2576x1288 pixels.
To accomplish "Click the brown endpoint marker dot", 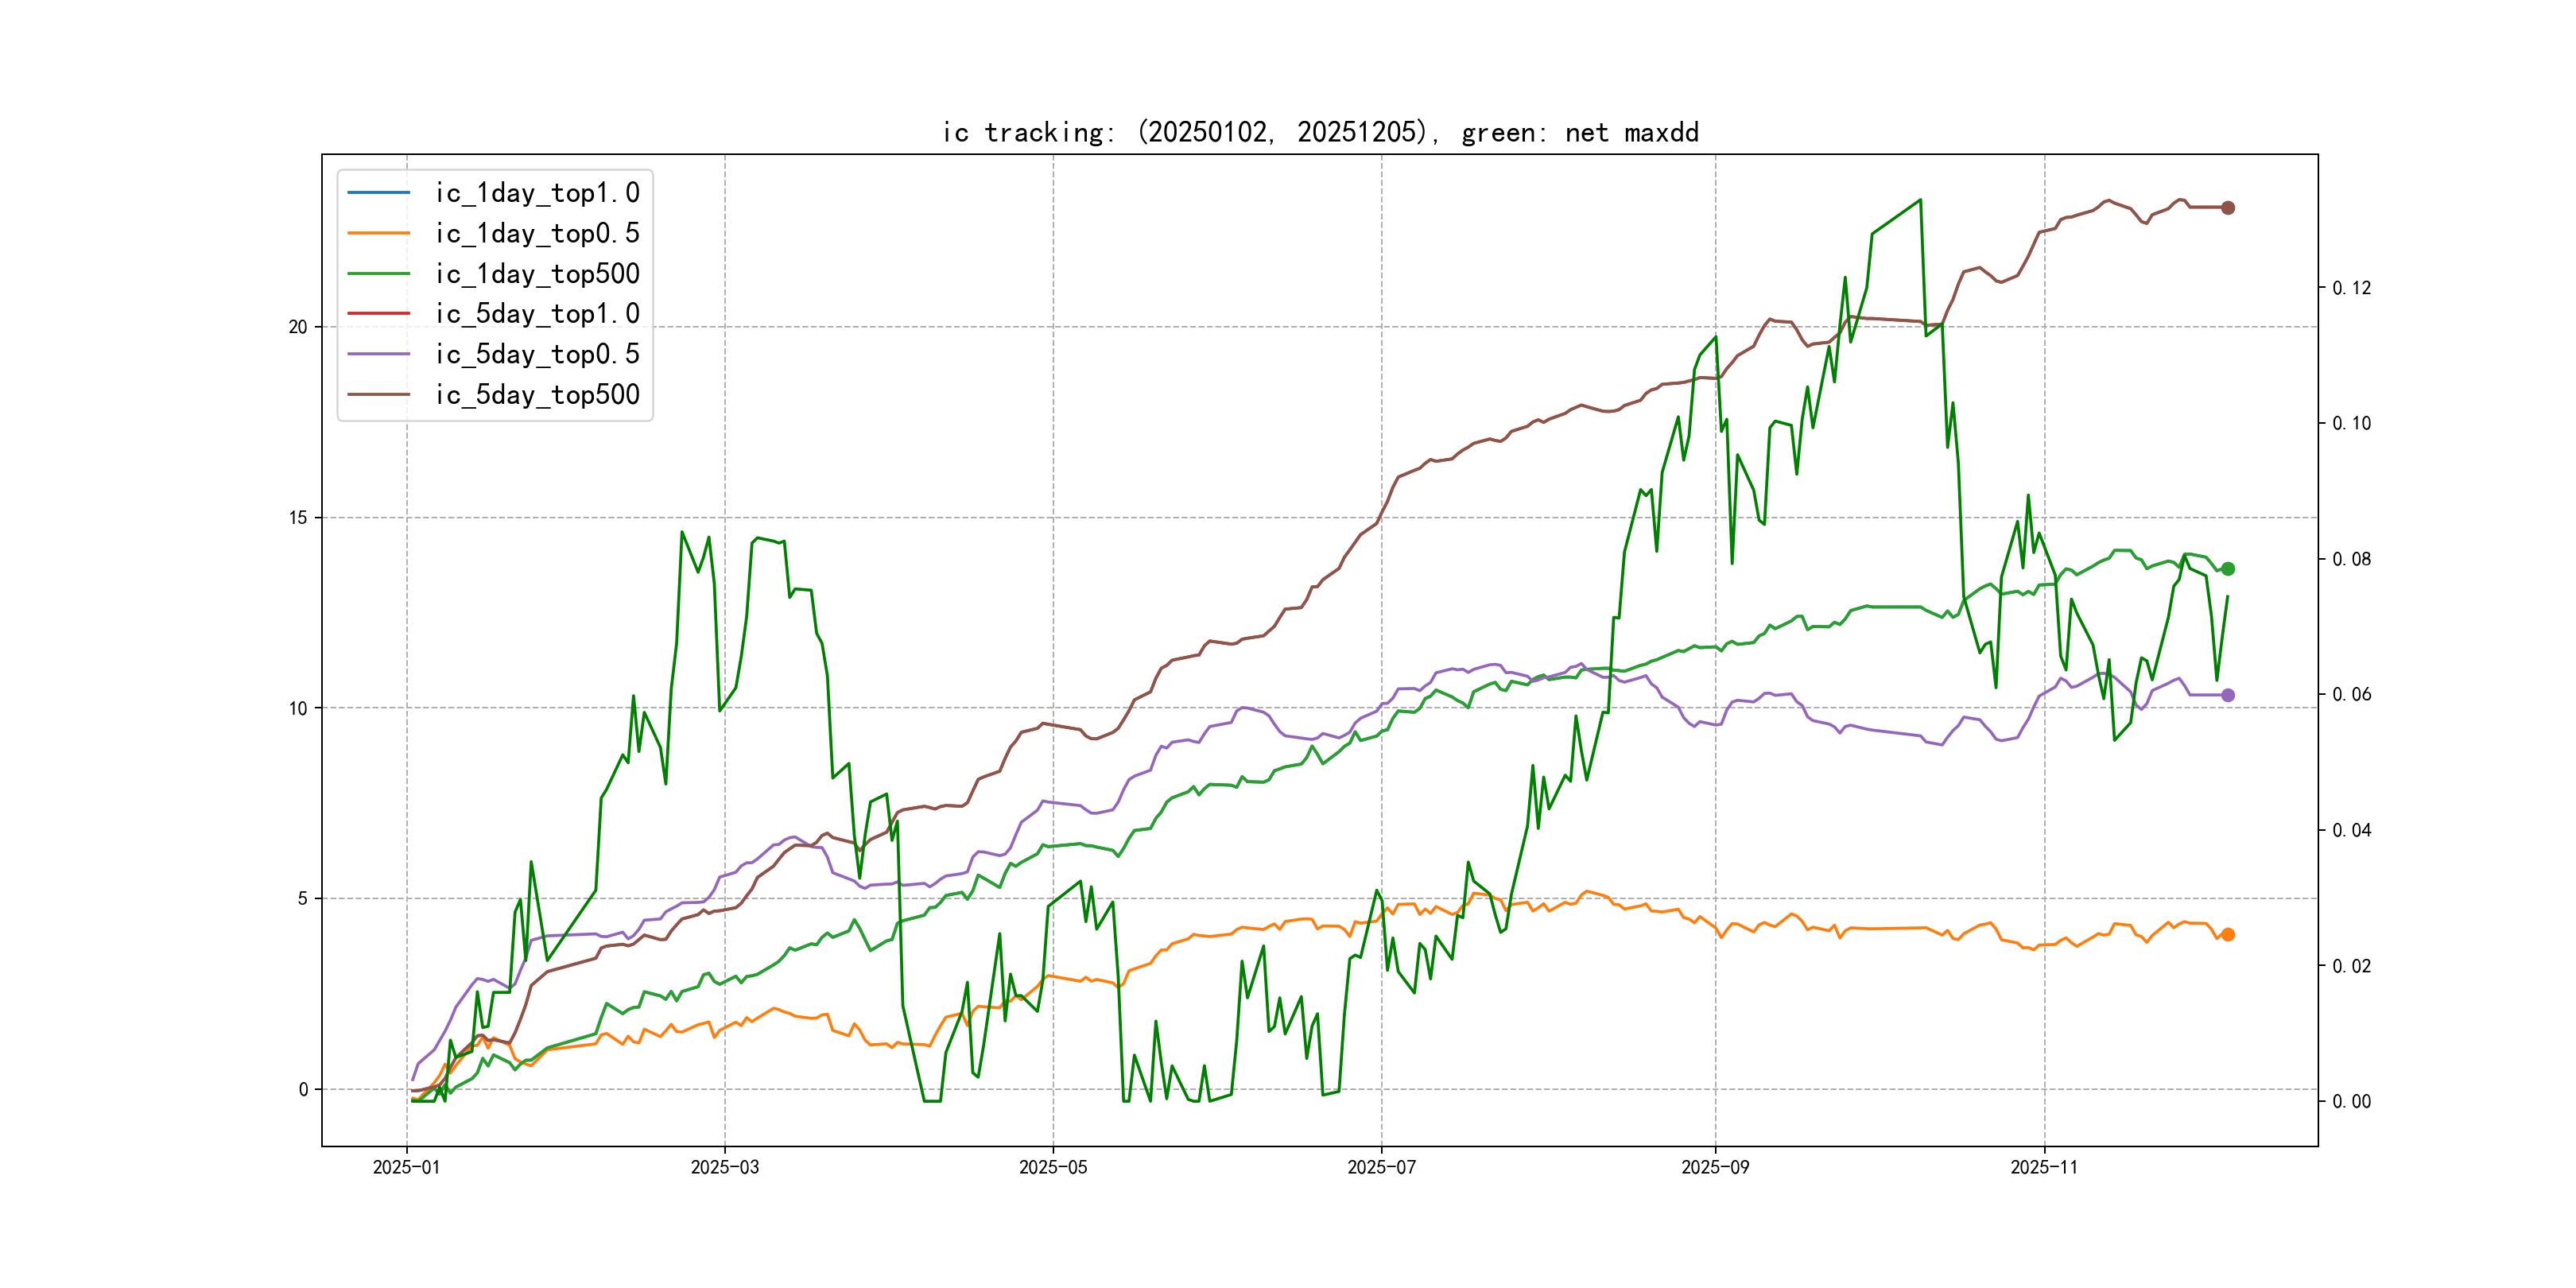I will [x=2227, y=208].
